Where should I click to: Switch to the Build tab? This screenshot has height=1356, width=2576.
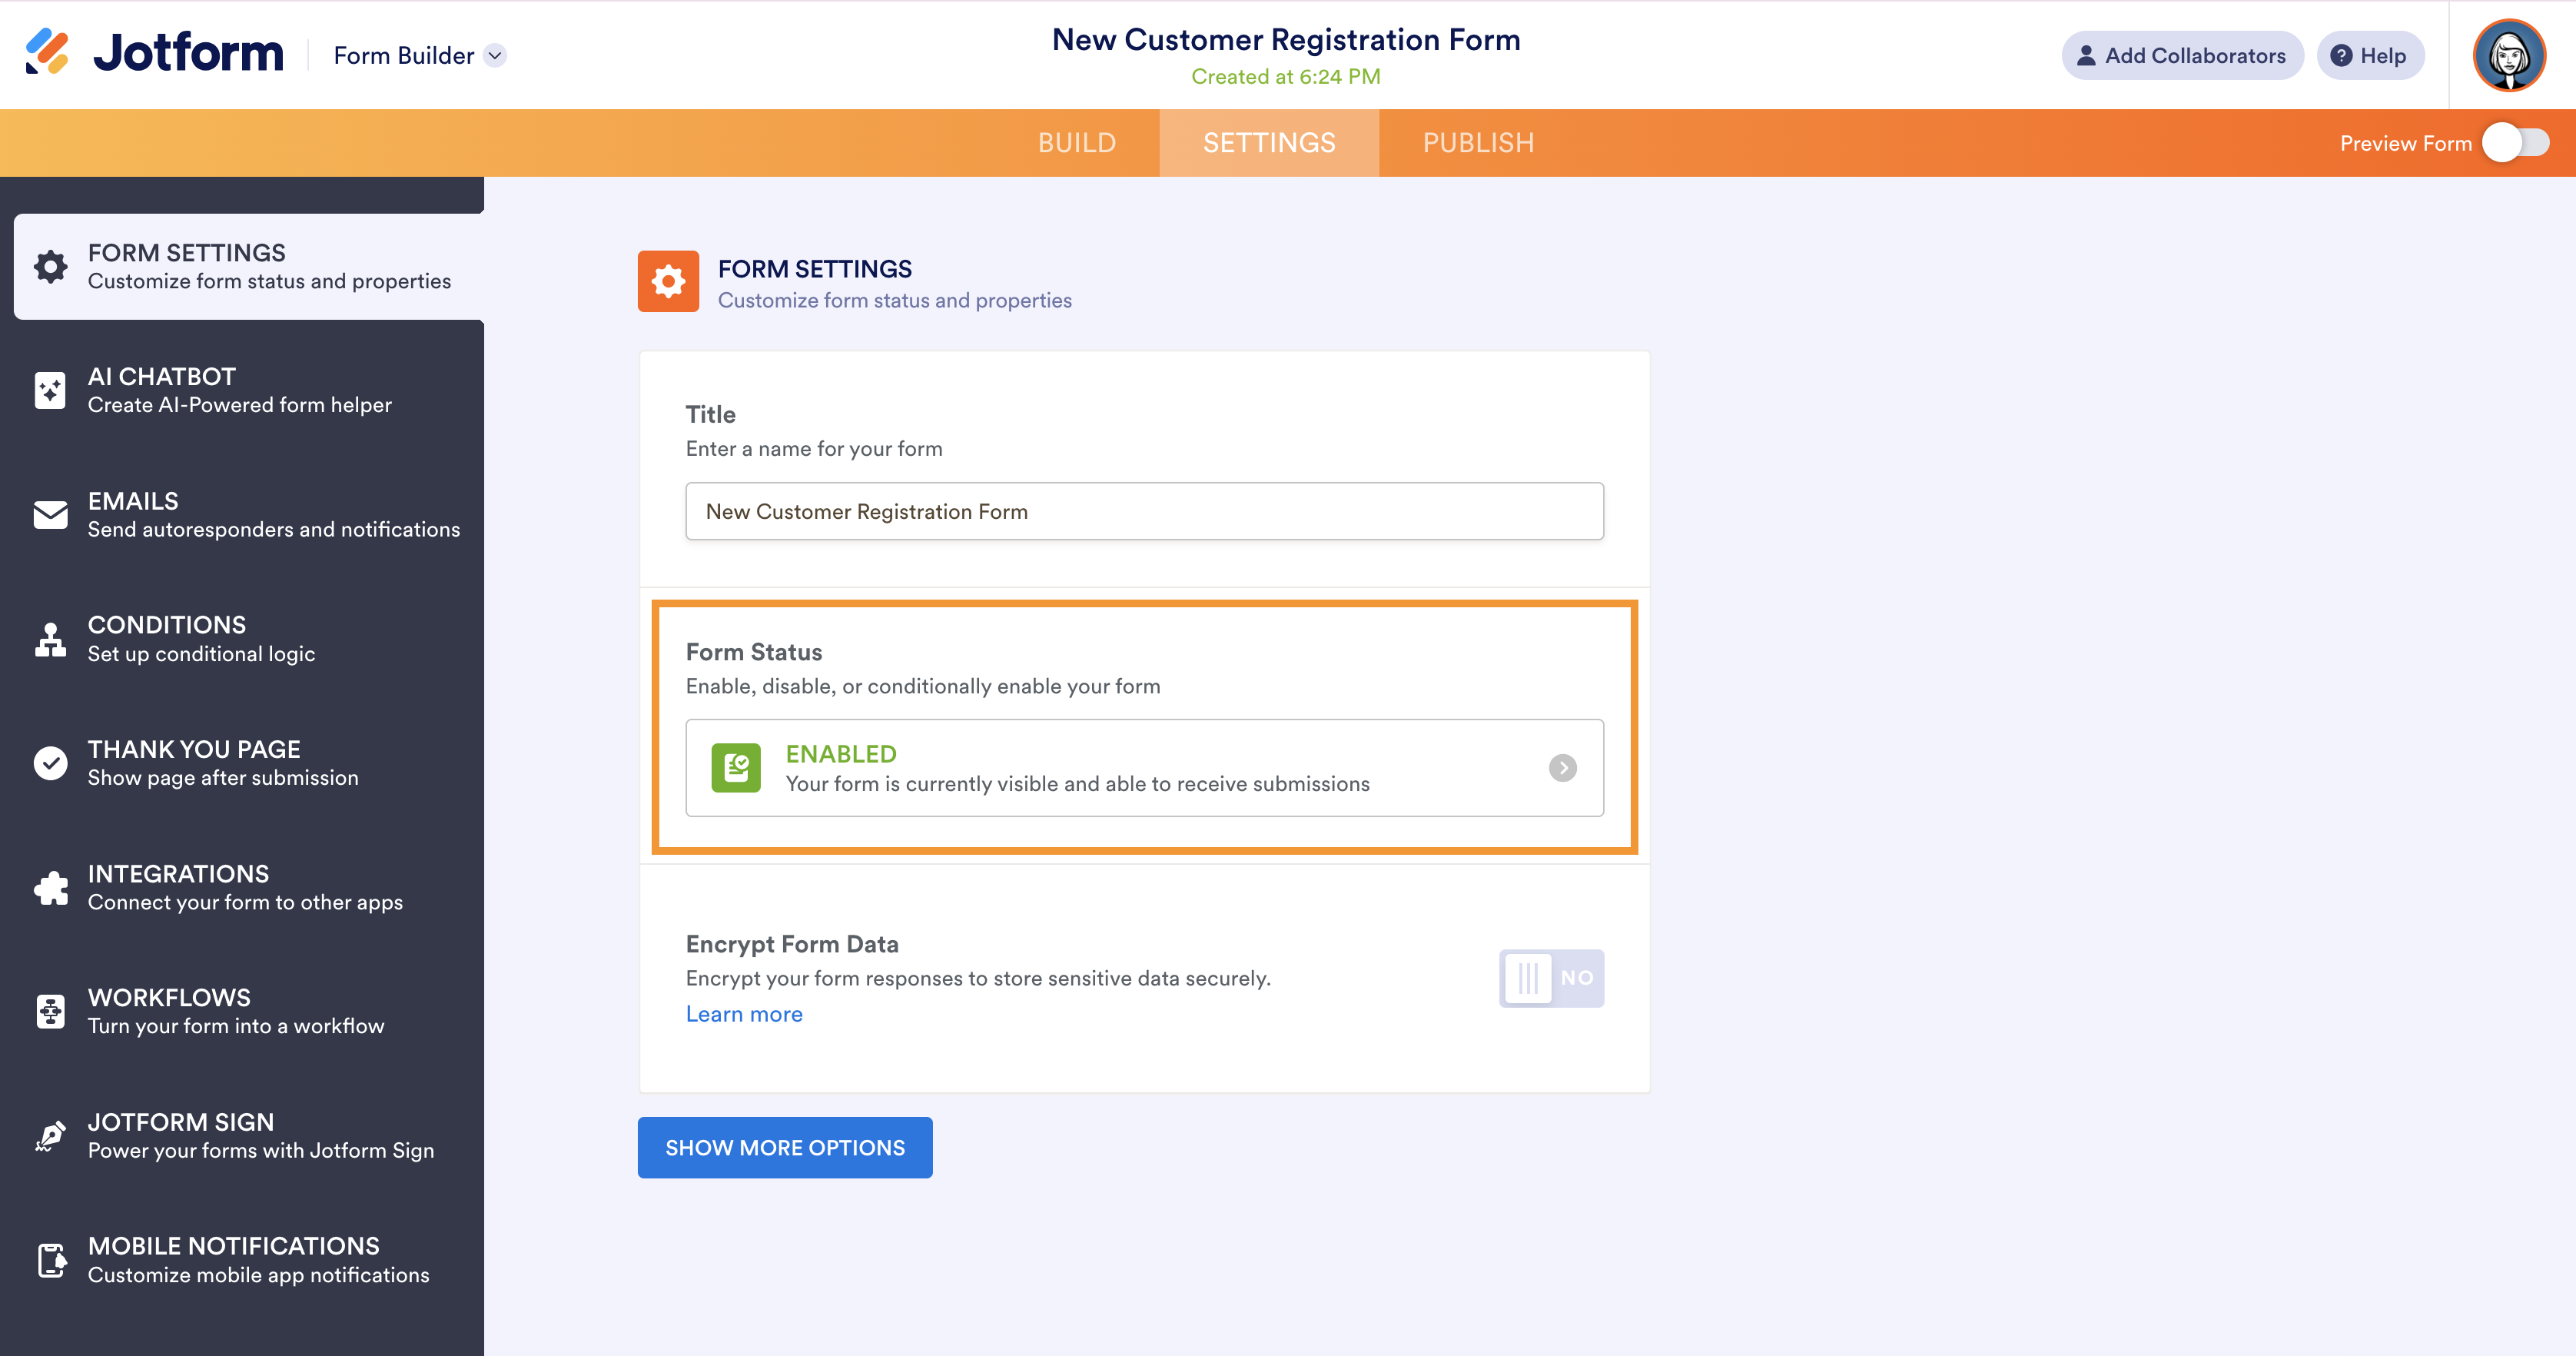point(1076,143)
